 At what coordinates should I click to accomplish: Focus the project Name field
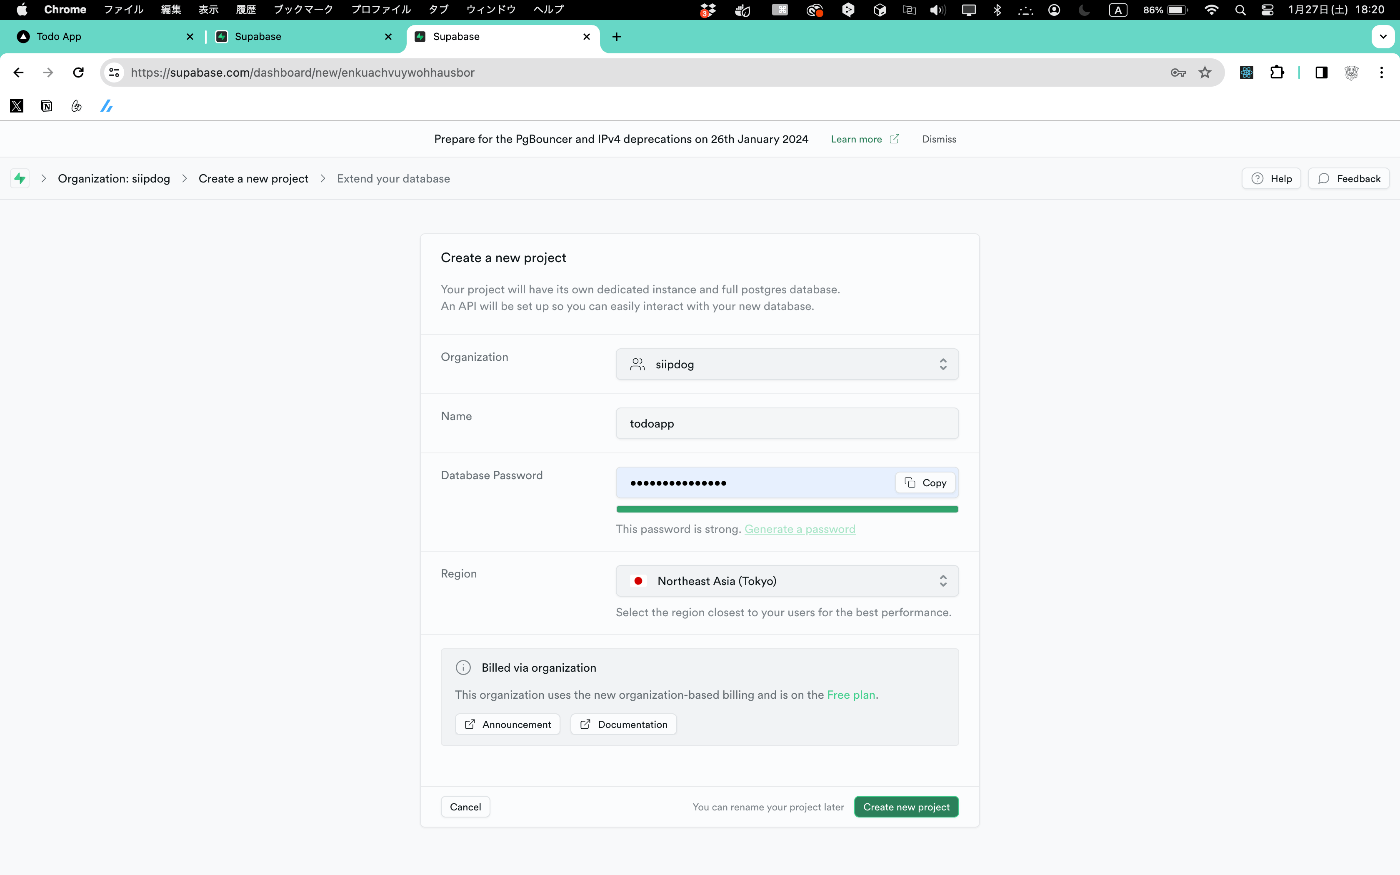click(x=787, y=423)
